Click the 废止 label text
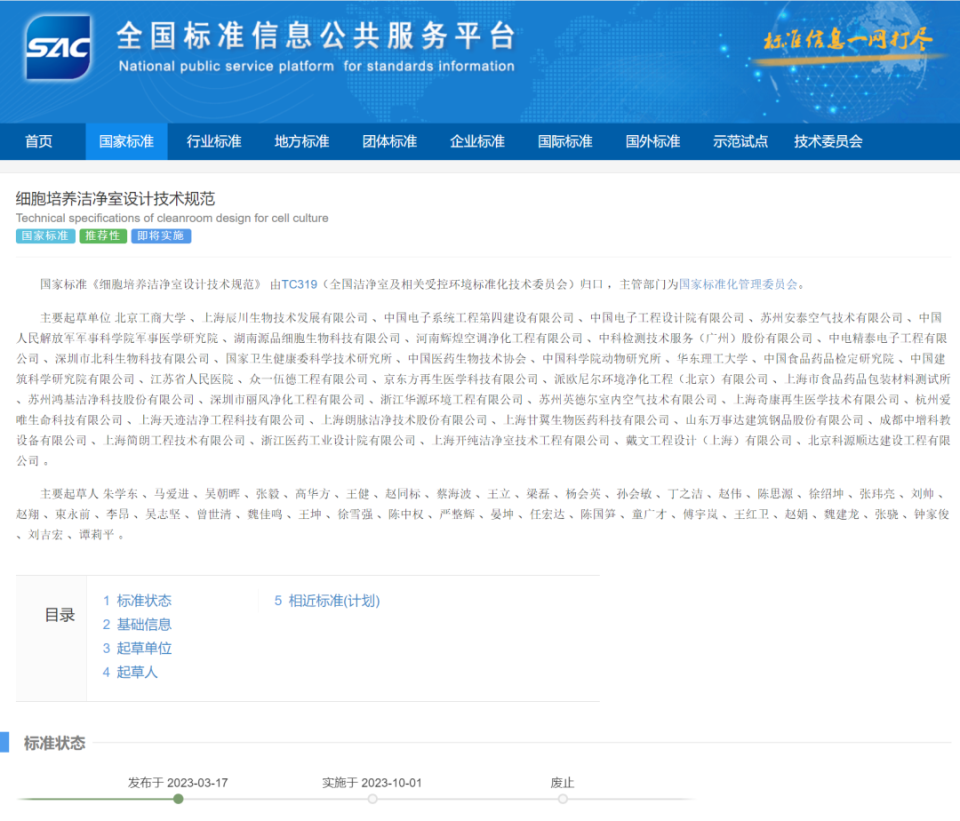Image resolution: width=960 pixels, height=821 pixels. click(x=562, y=783)
